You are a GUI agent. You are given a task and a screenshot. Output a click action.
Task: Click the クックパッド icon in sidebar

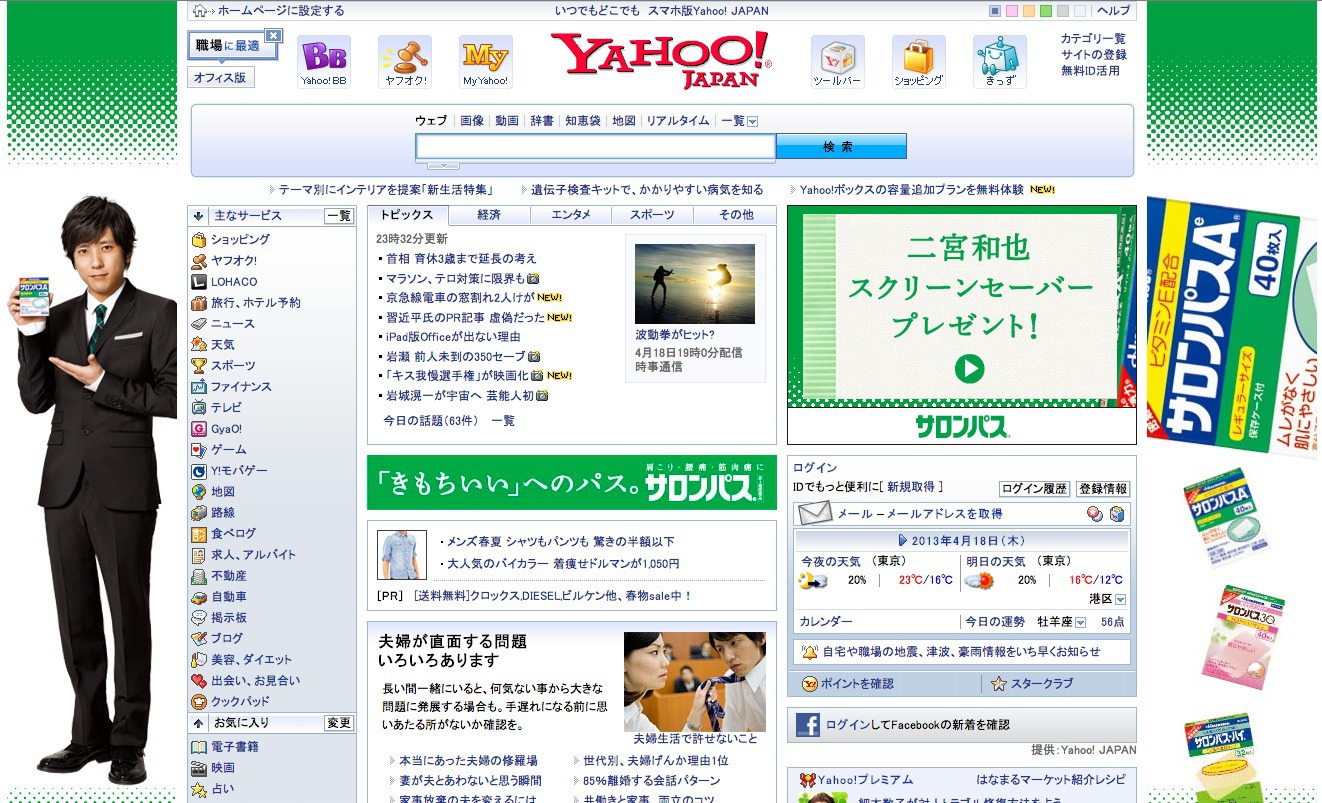pos(199,702)
